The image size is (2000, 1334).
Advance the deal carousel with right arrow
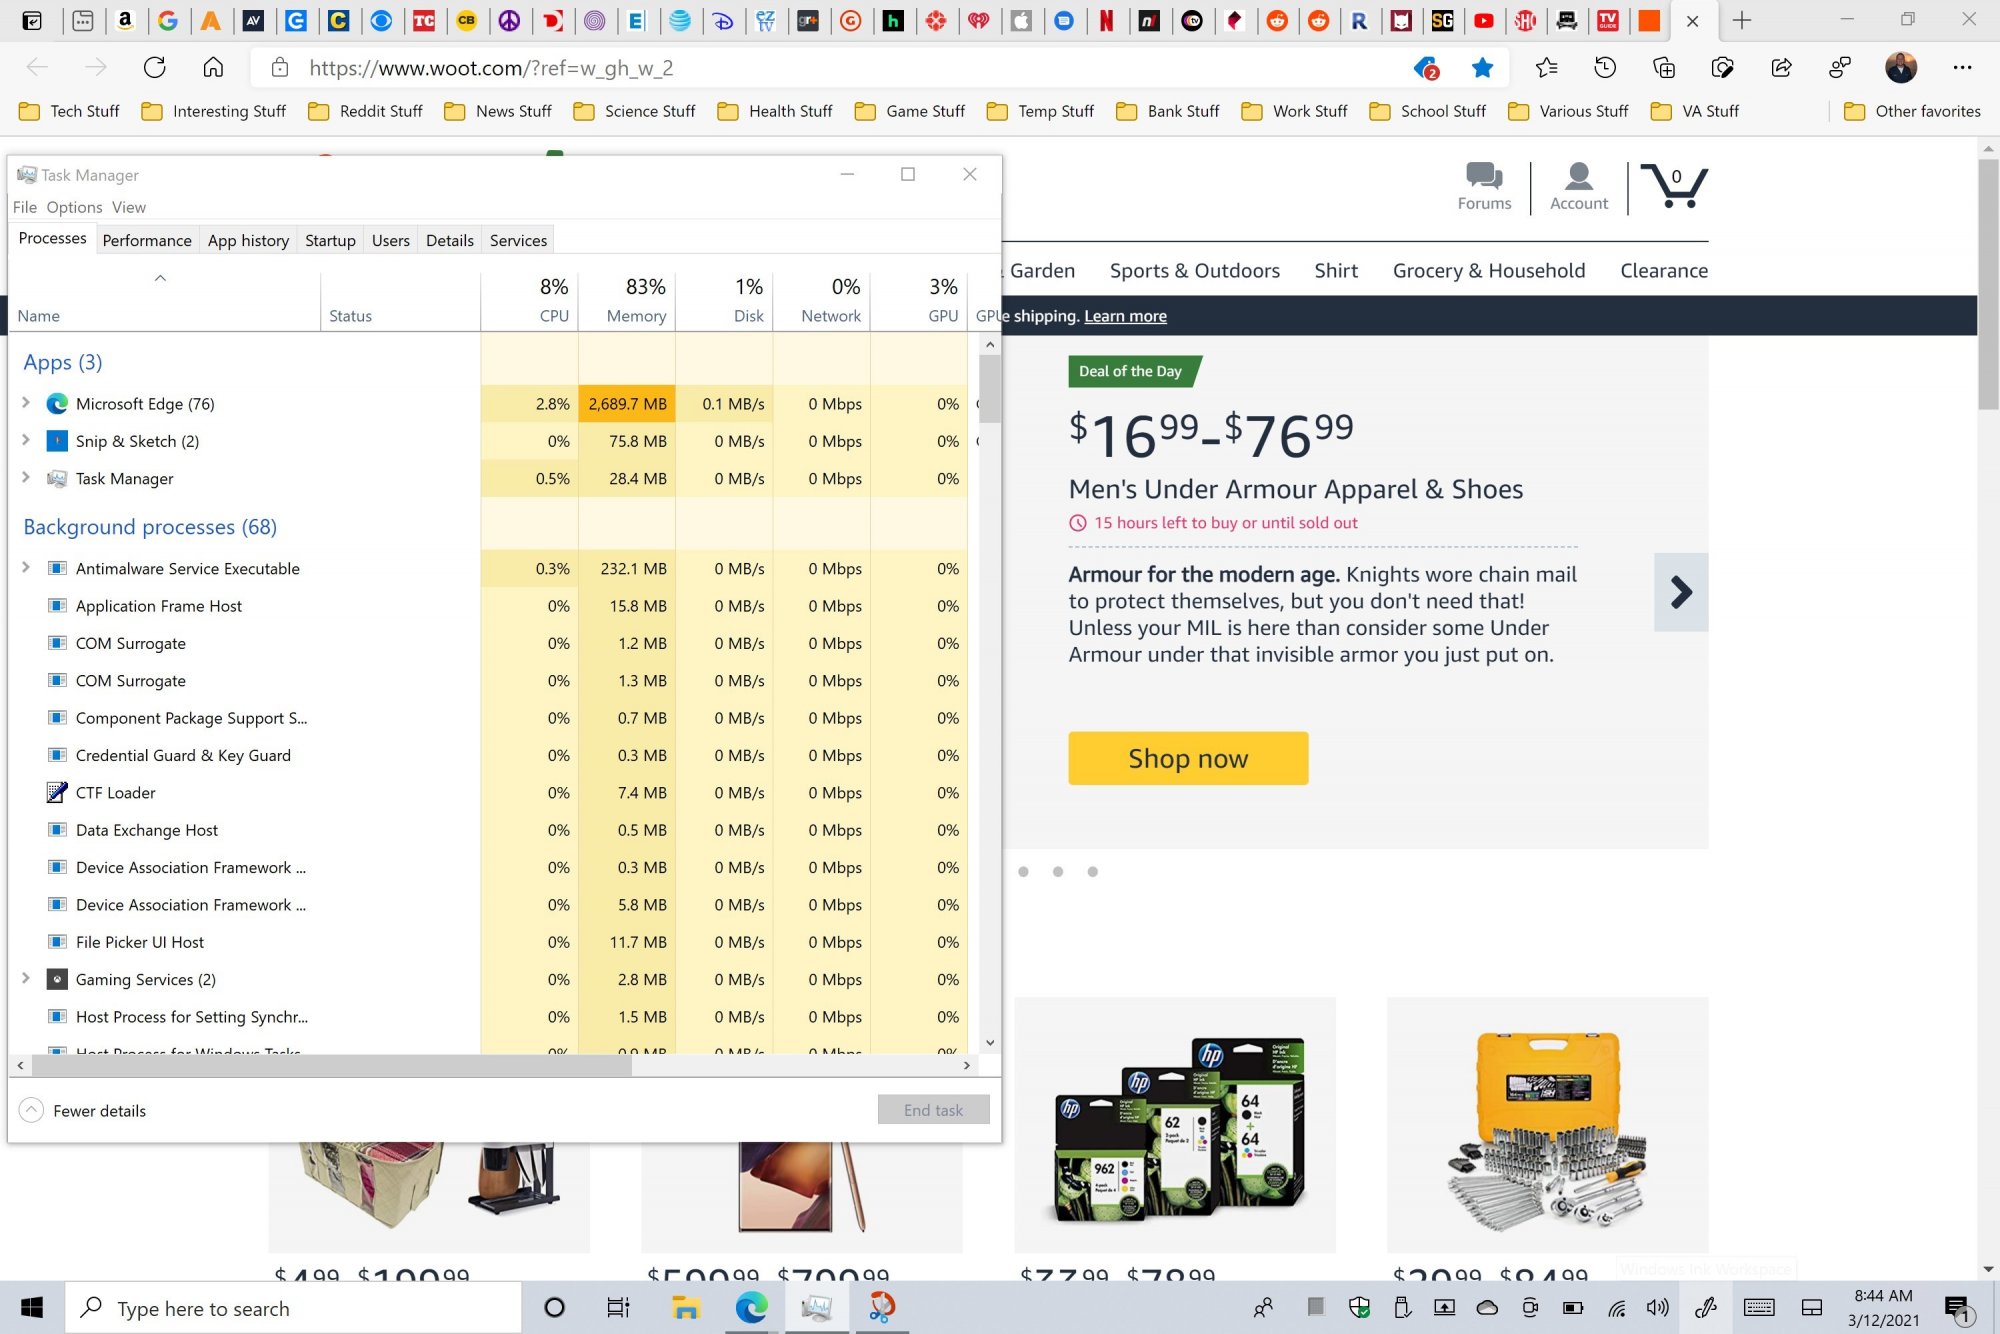point(1680,592)
